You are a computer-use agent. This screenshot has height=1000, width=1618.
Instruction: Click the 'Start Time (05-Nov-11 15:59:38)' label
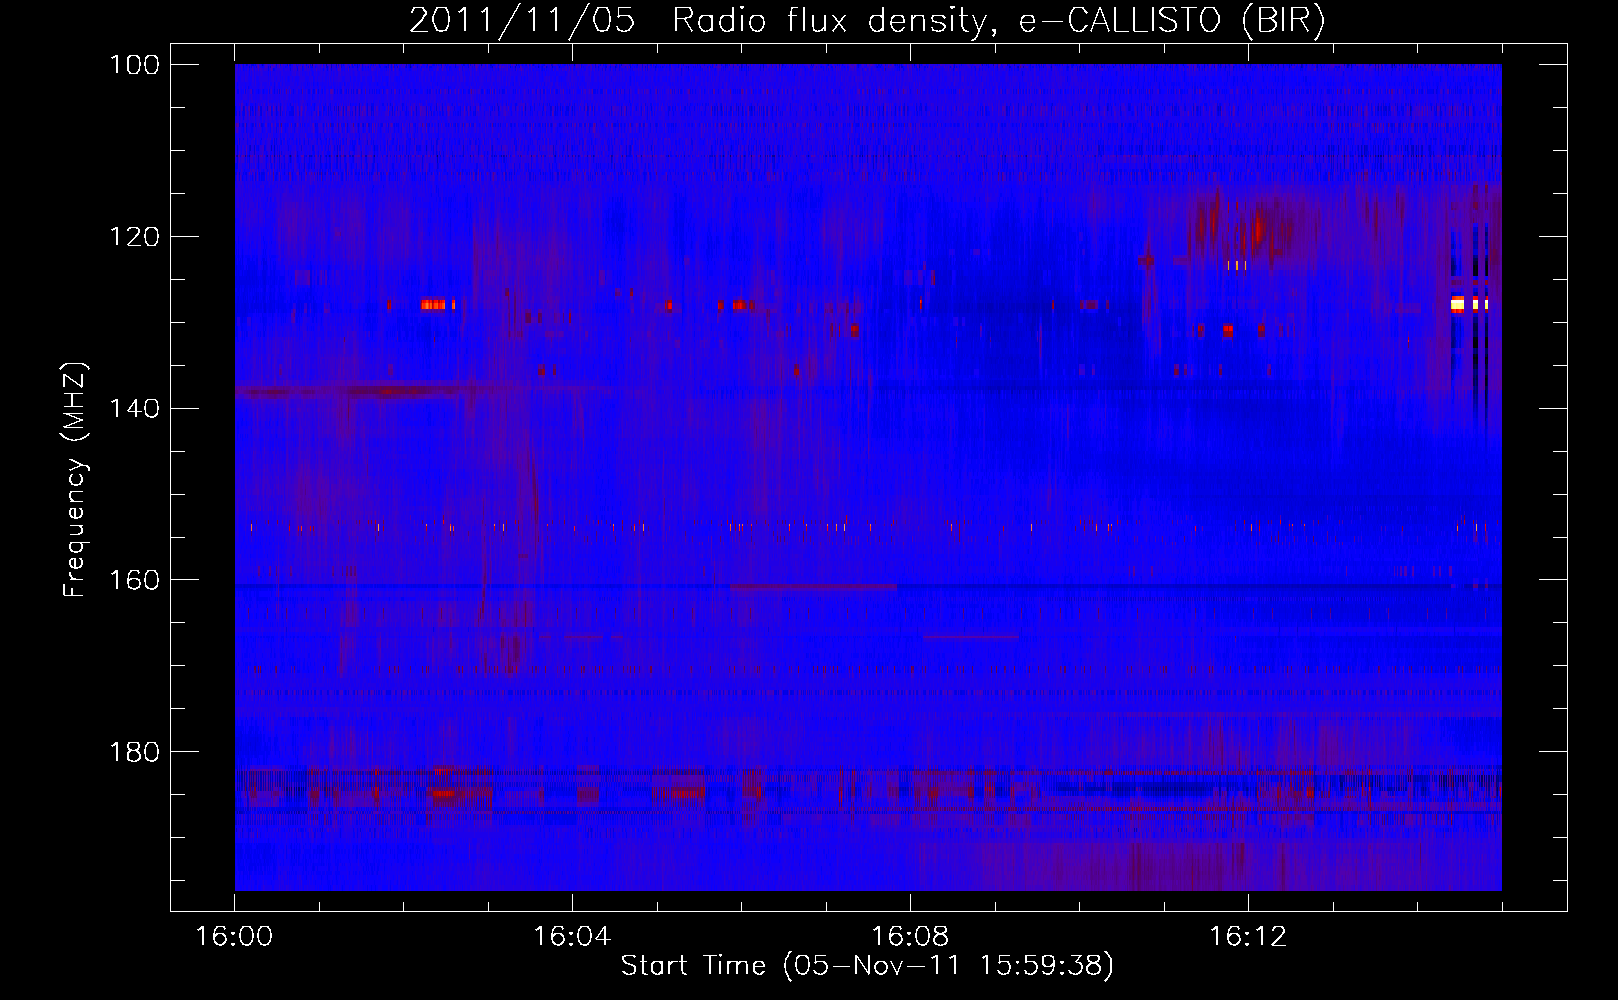tap(867, 966)
